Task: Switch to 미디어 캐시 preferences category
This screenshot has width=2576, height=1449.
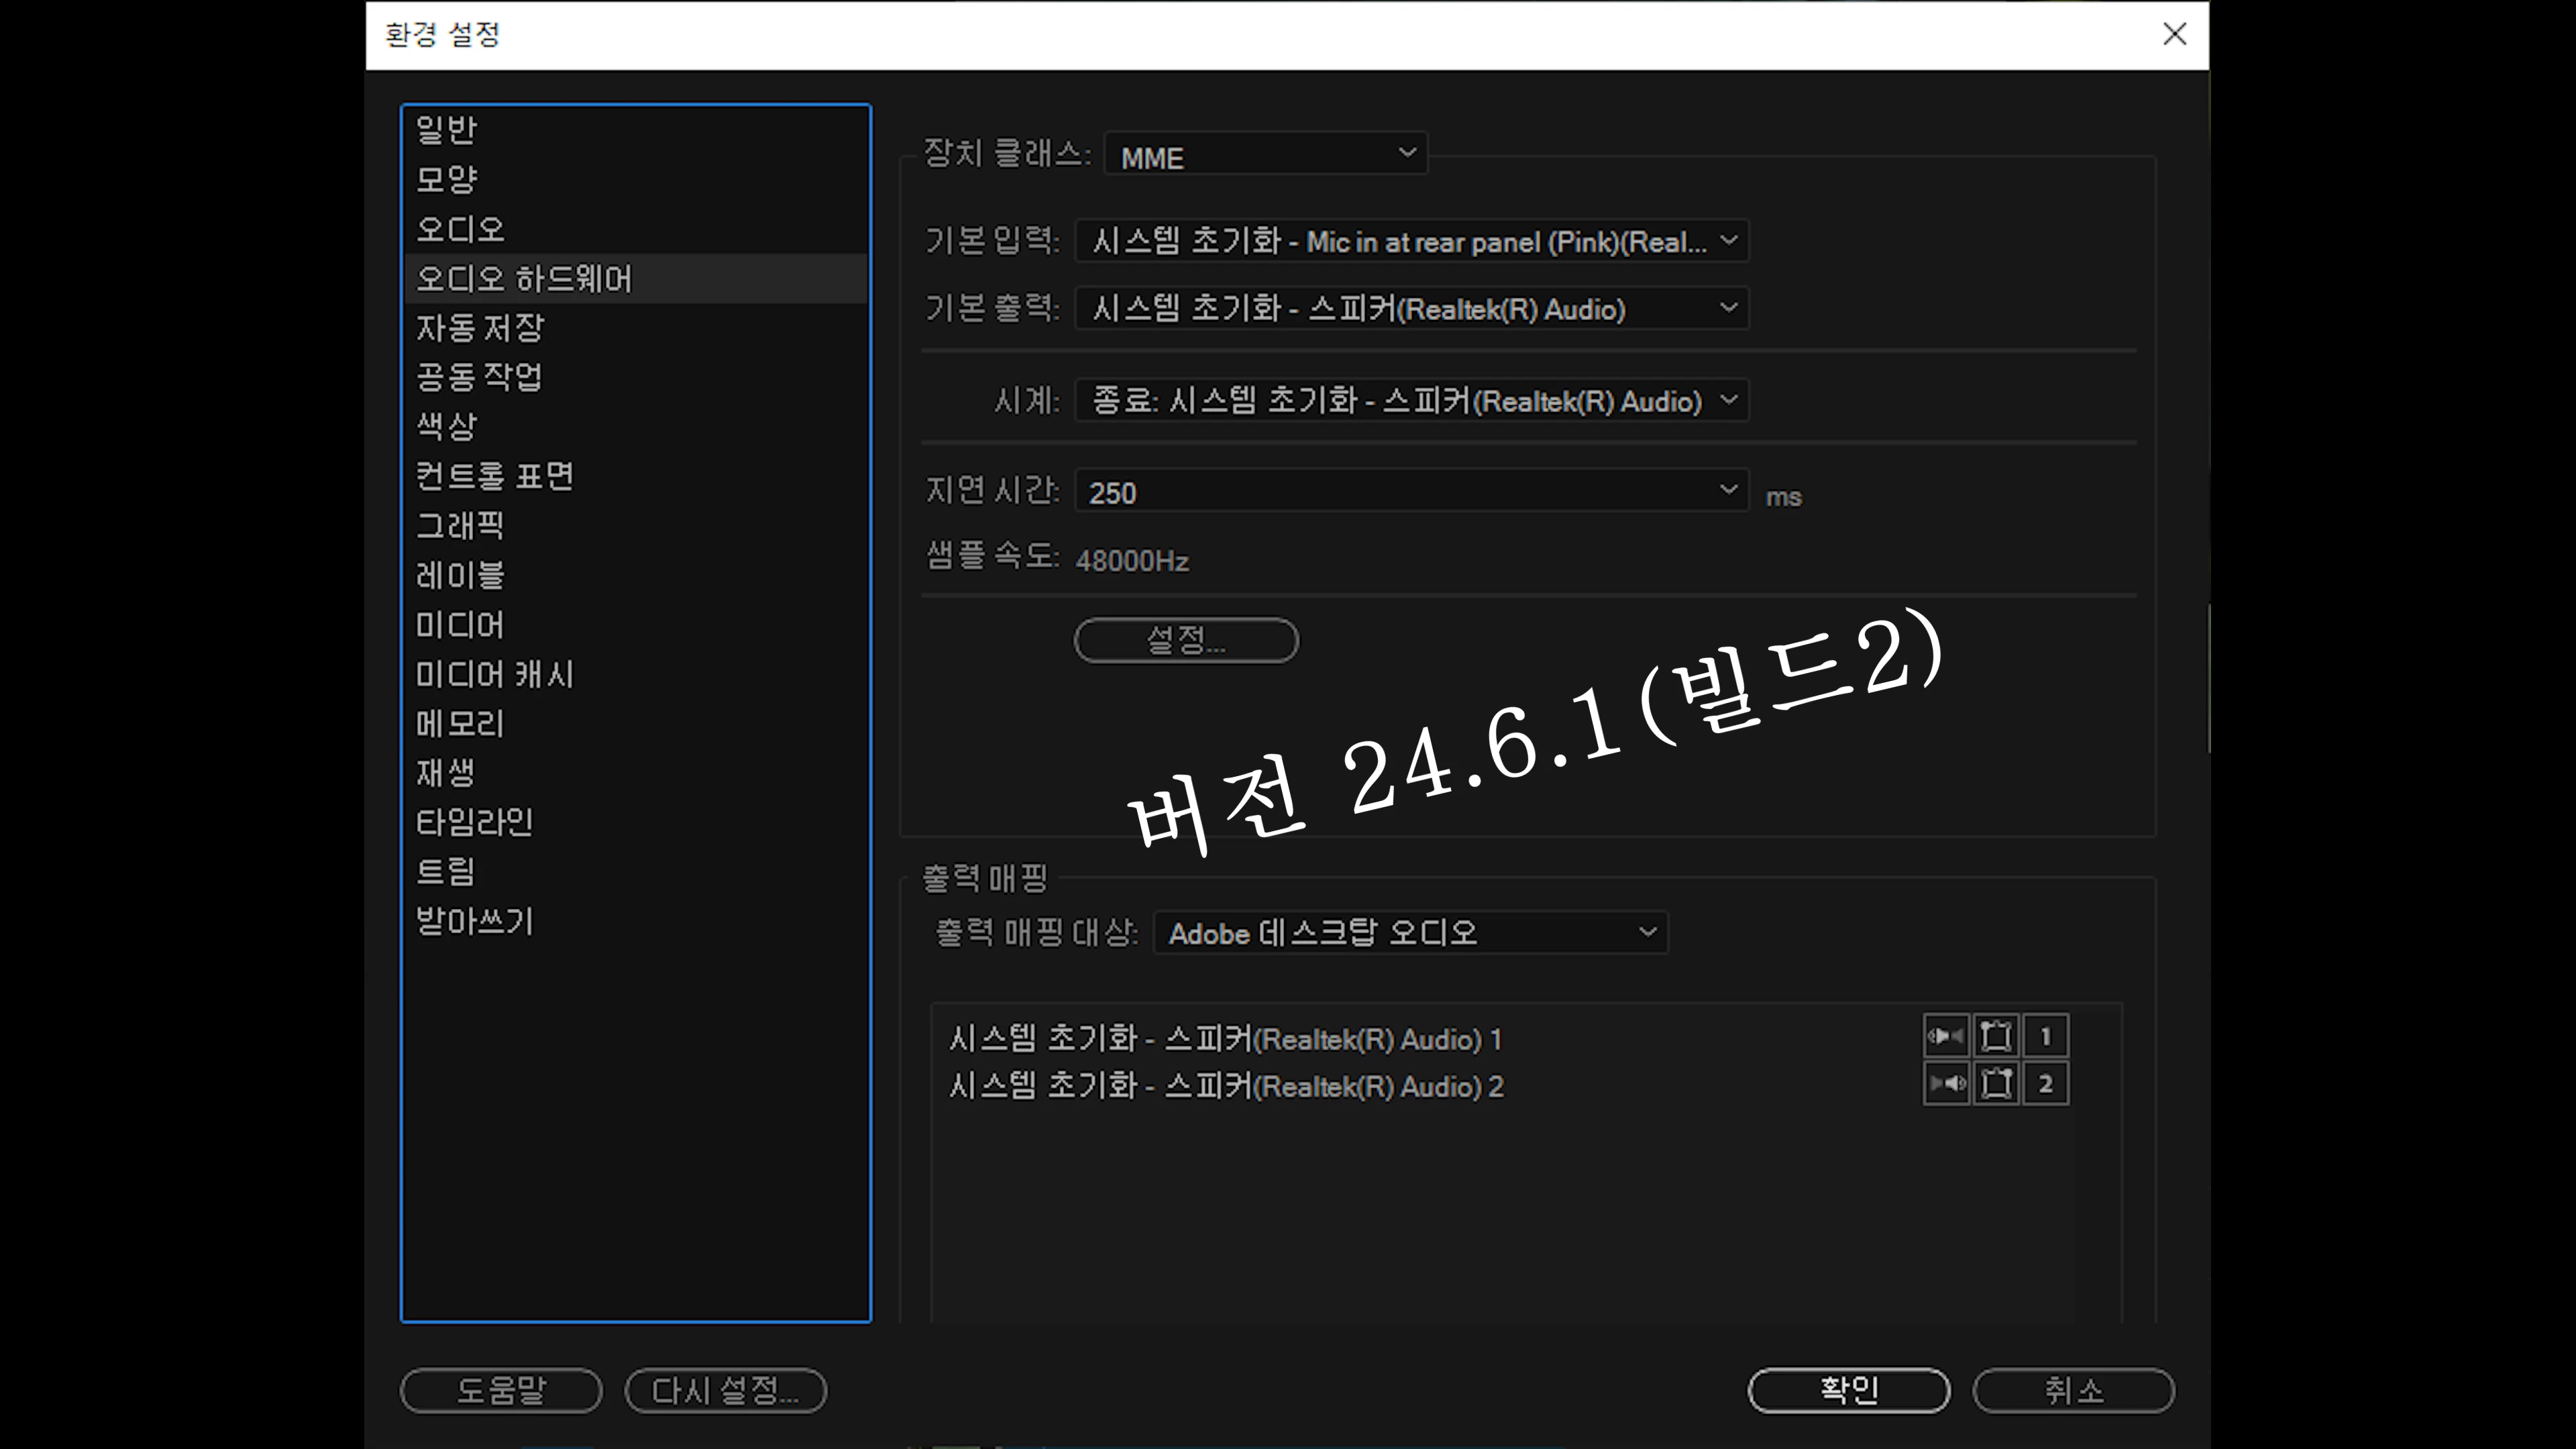Action: tap(495, 674)
